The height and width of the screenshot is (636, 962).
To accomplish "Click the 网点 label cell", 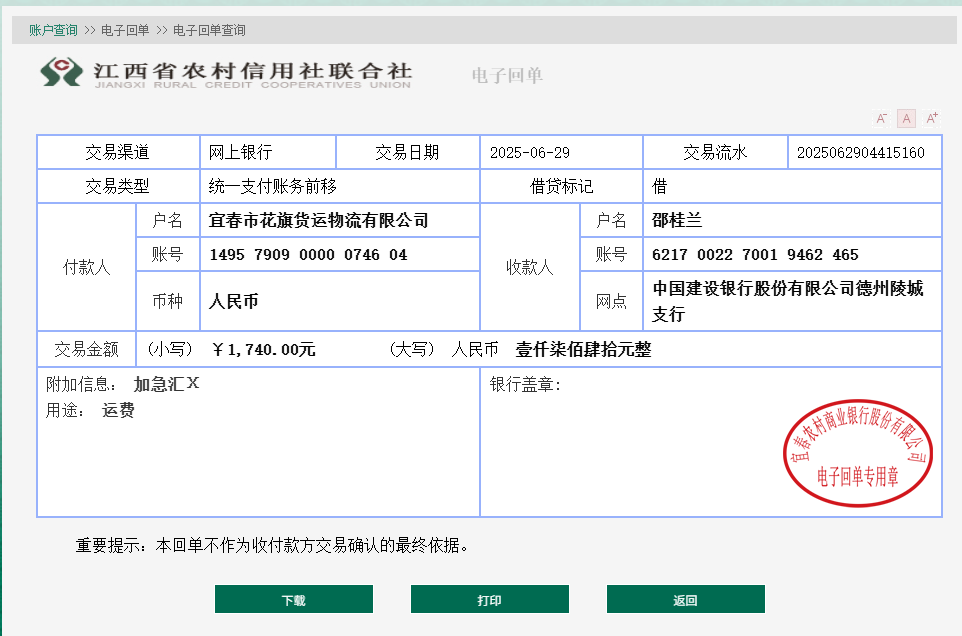I will click(x=611, y=301).
